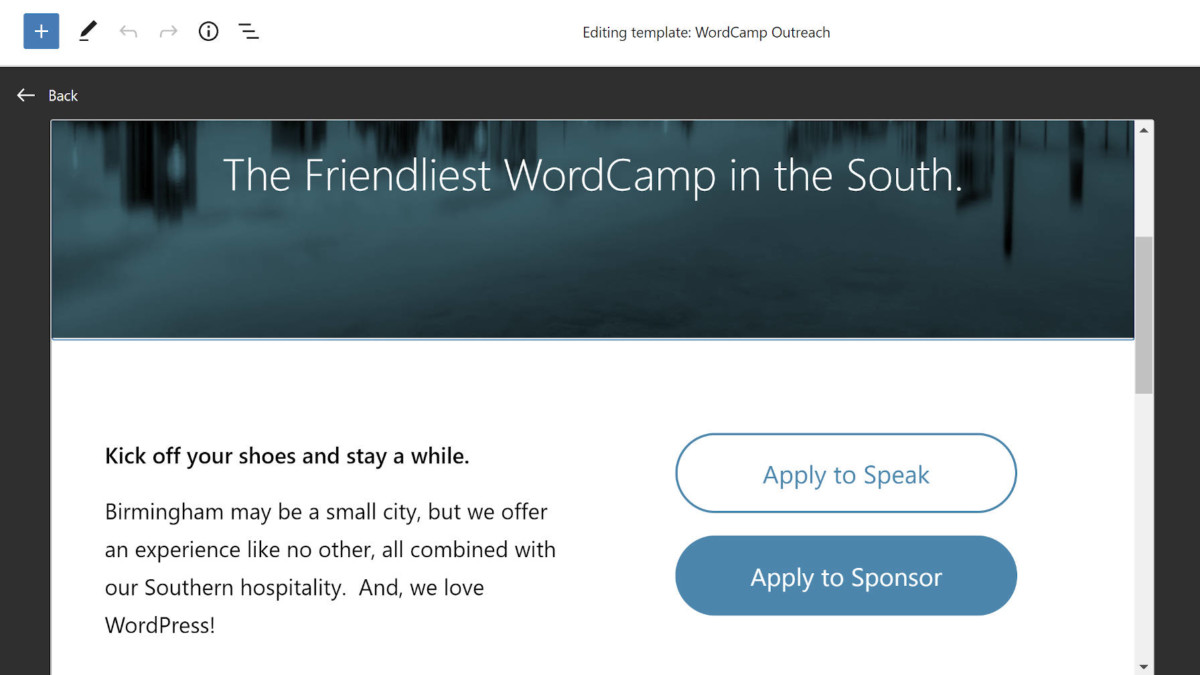
Task: Toggle the List View icon
Action: point(249,31)
